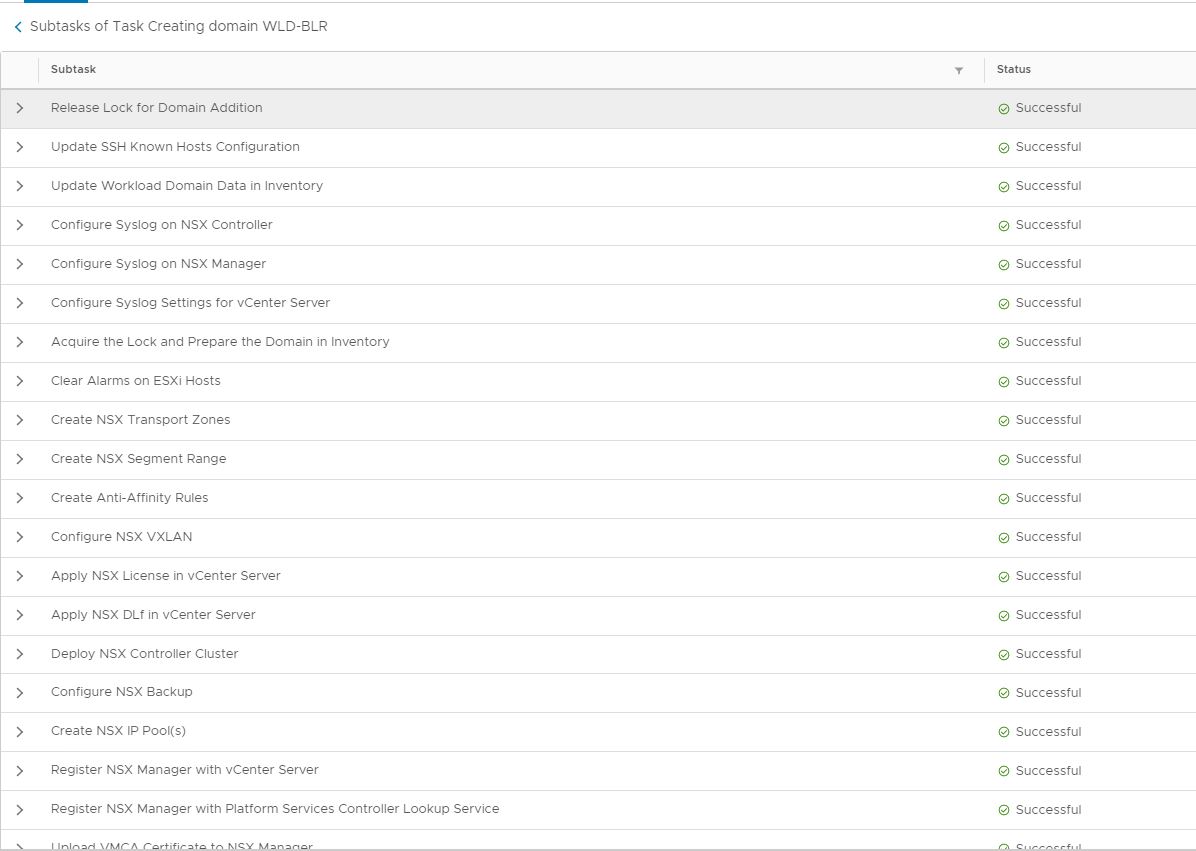Sort by the Subtask column header
Screen dimensions: 1196x851
pyautogui.click(x=73, y=70)
